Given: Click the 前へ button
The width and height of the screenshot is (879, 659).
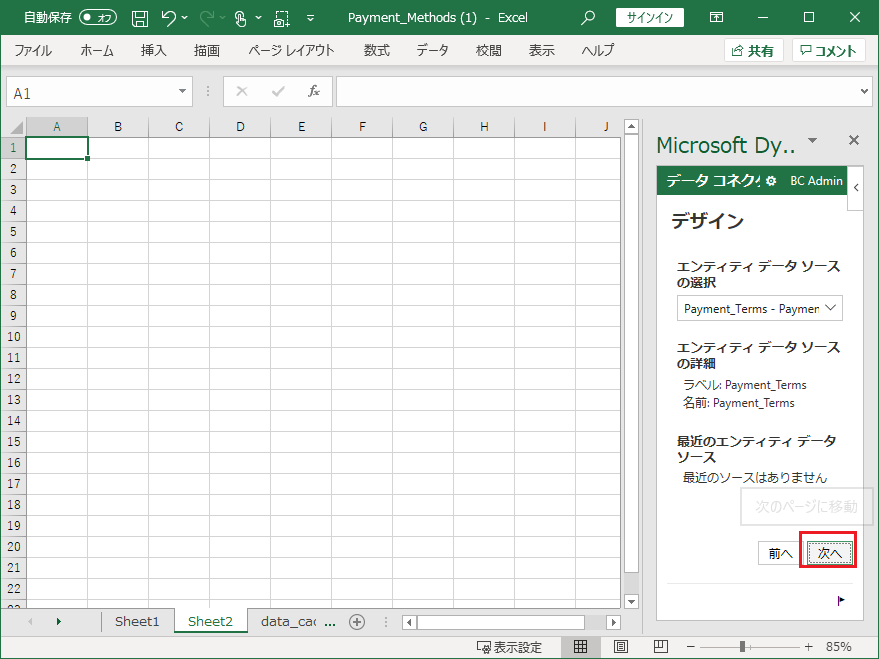Looking at the screenshot, I should click(780, 554).
